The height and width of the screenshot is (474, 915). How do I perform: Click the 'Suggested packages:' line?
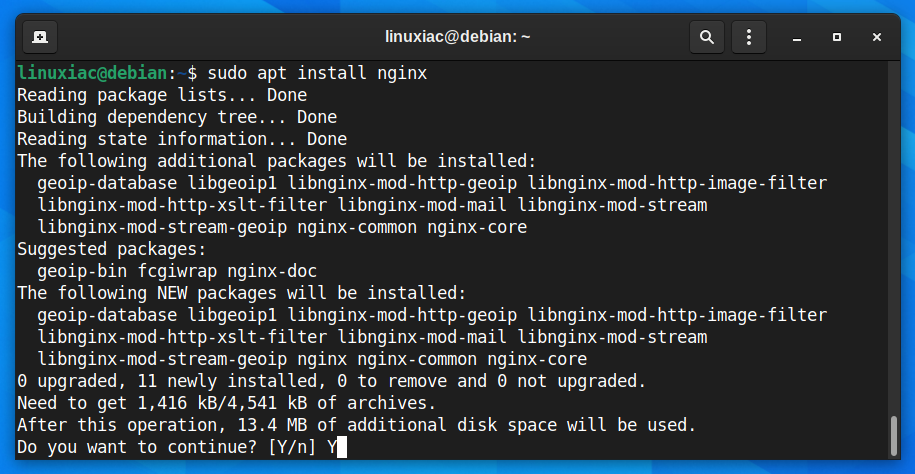pos(112,250)
